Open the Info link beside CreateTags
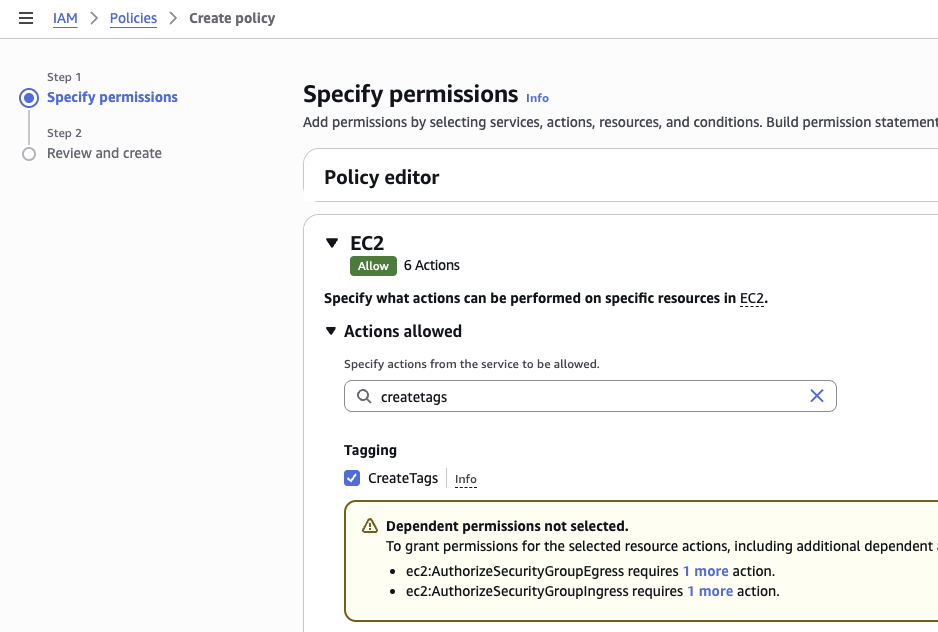The height and width of the screenshot is (632, 938). coord(465,480)
